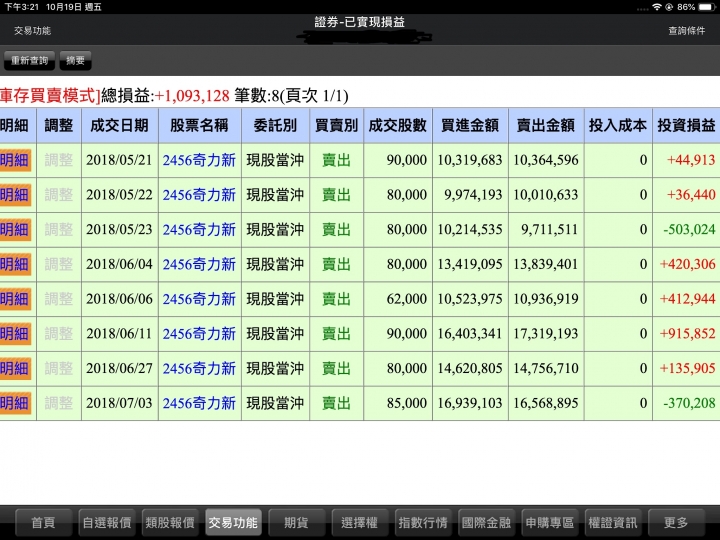The image size is (720, 540).
Task: Open the 摘要 summary button
Action: pos(75,61)
